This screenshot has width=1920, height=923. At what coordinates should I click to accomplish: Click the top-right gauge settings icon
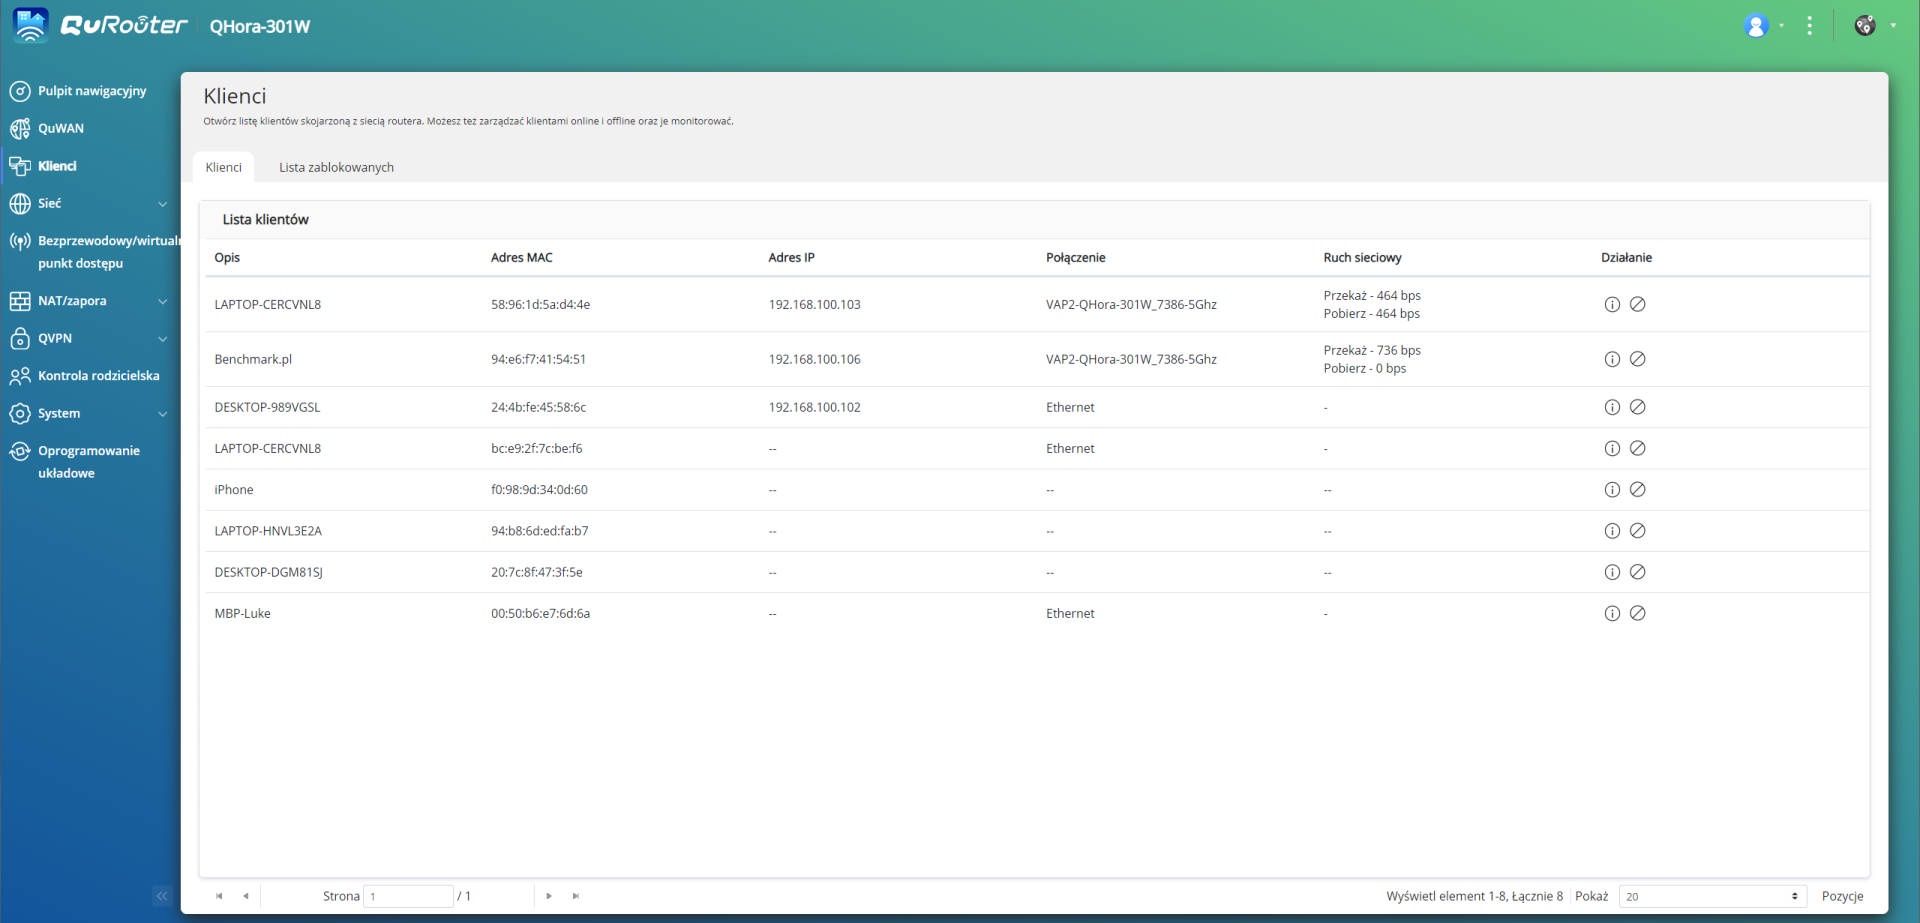click(x=1865, y=26)
